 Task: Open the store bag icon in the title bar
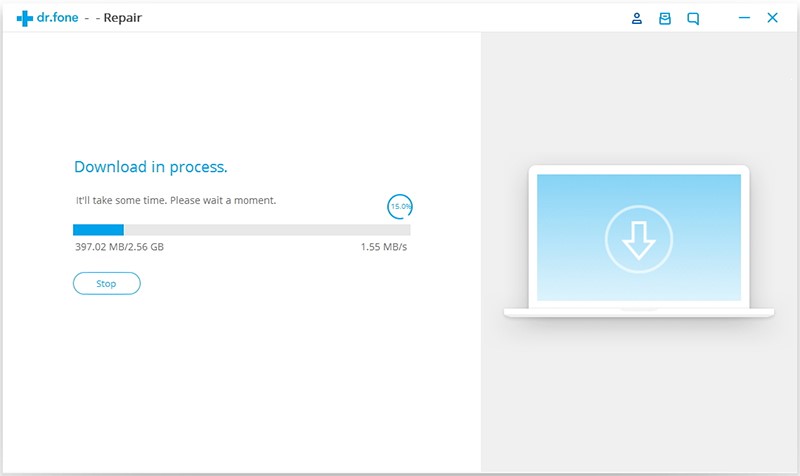click(x=665, y=18)
